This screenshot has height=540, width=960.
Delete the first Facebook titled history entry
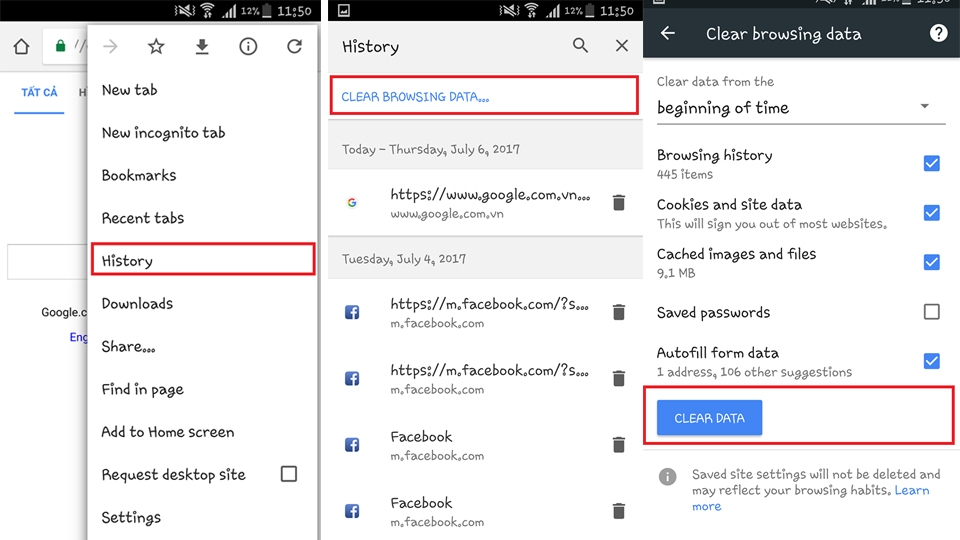click(x=619, y=444)
